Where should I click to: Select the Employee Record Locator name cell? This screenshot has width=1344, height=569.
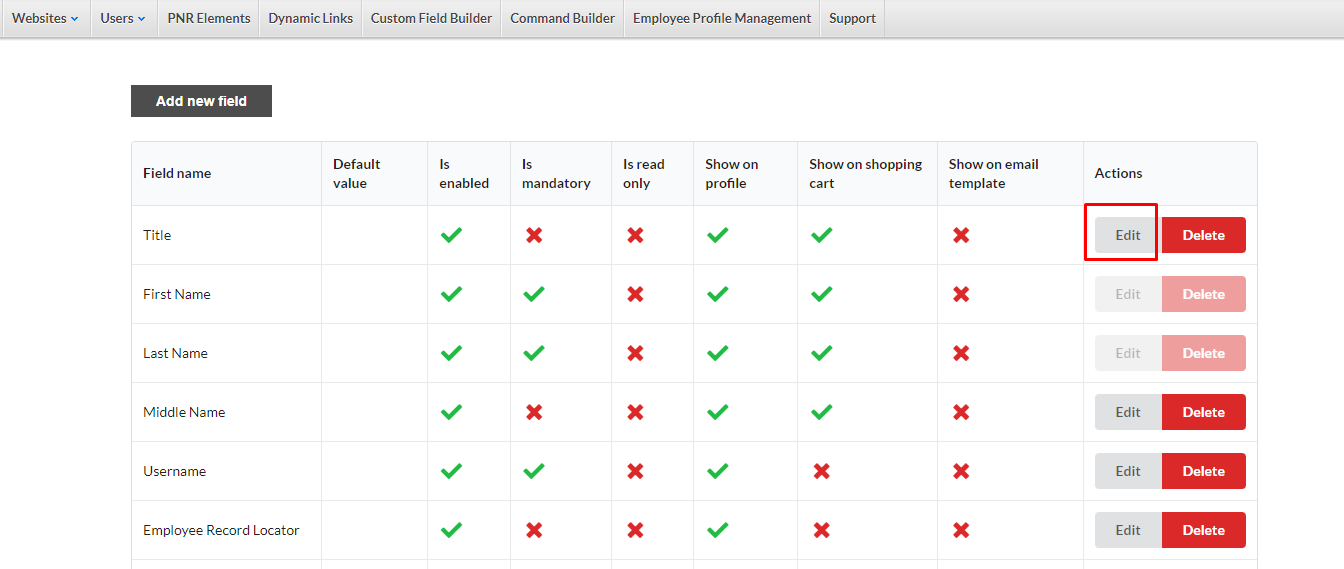pyautogui.click(x=226, y=530)
